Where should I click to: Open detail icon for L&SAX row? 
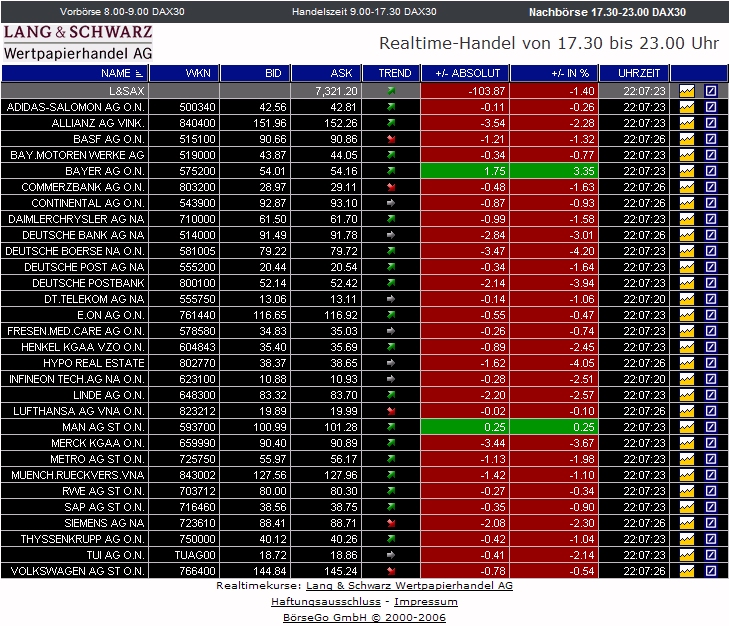pyautogui.click(x=710, y=91)
